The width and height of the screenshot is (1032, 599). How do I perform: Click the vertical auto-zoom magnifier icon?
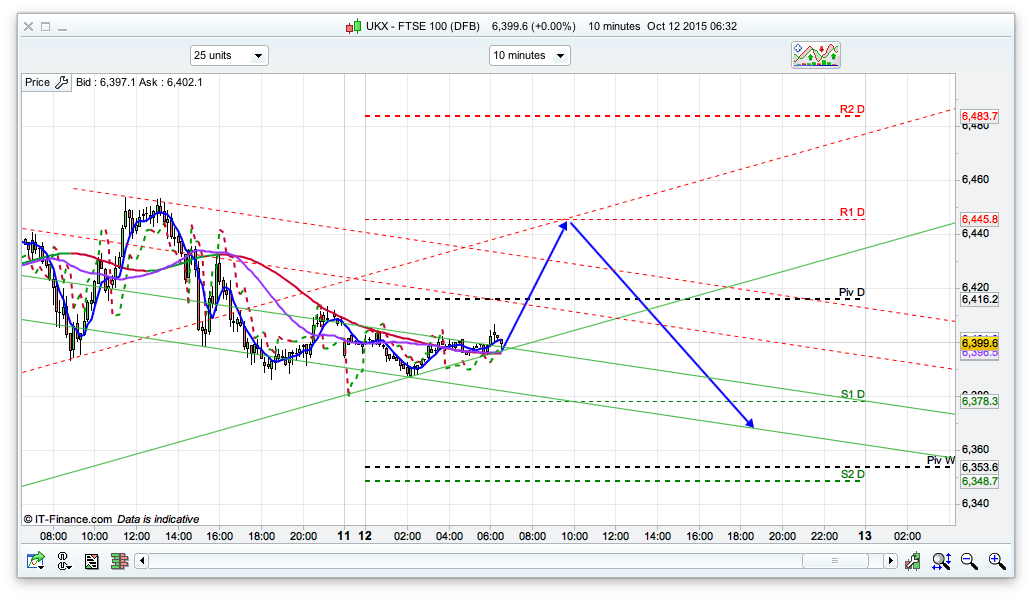[940, 562]
